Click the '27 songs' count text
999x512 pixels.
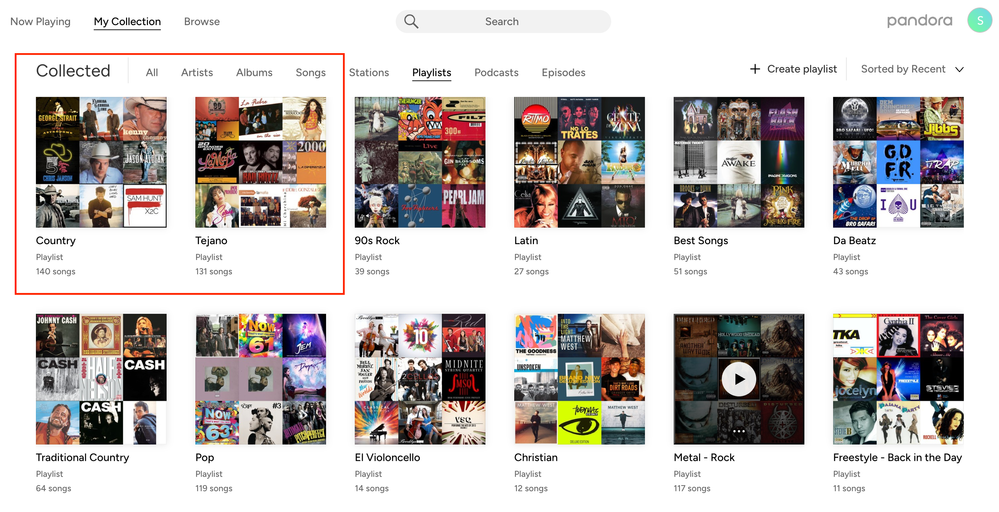click(531, 272)
